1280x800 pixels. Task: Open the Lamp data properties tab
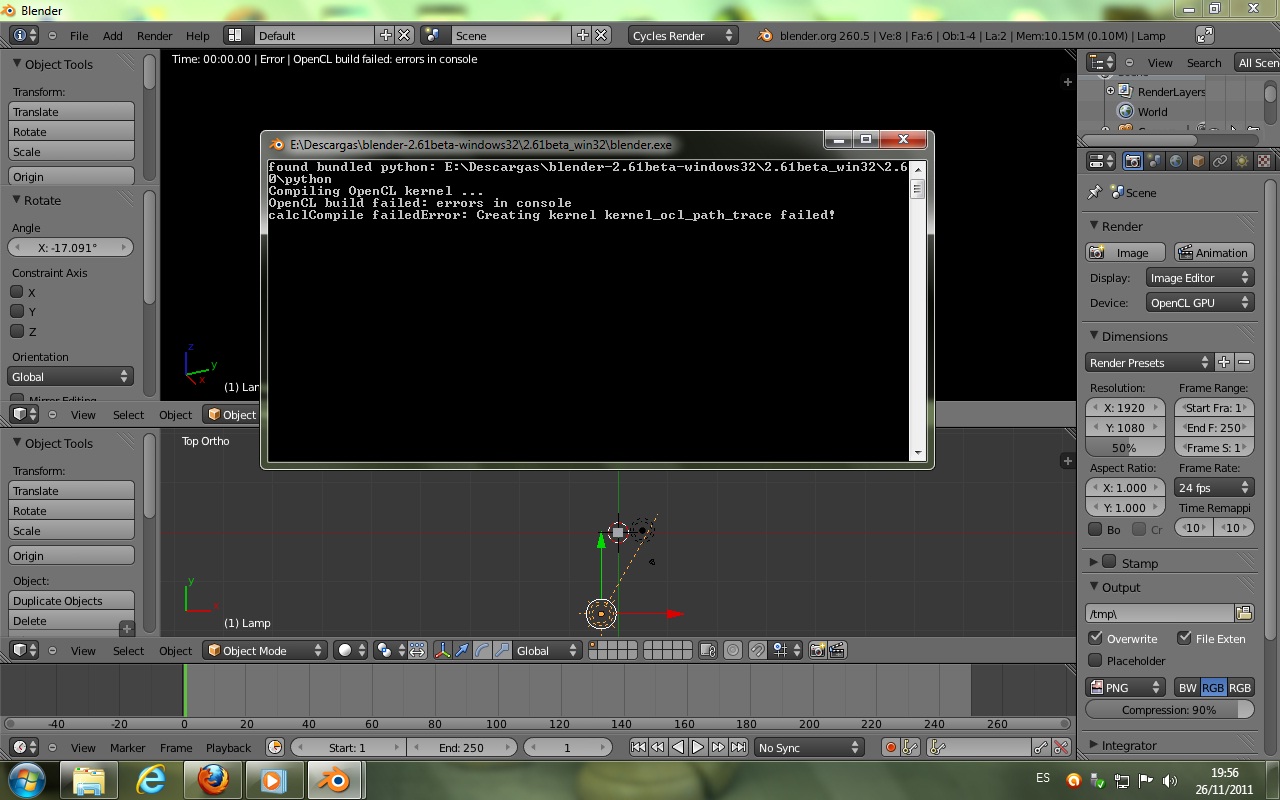coord(1242,161)
